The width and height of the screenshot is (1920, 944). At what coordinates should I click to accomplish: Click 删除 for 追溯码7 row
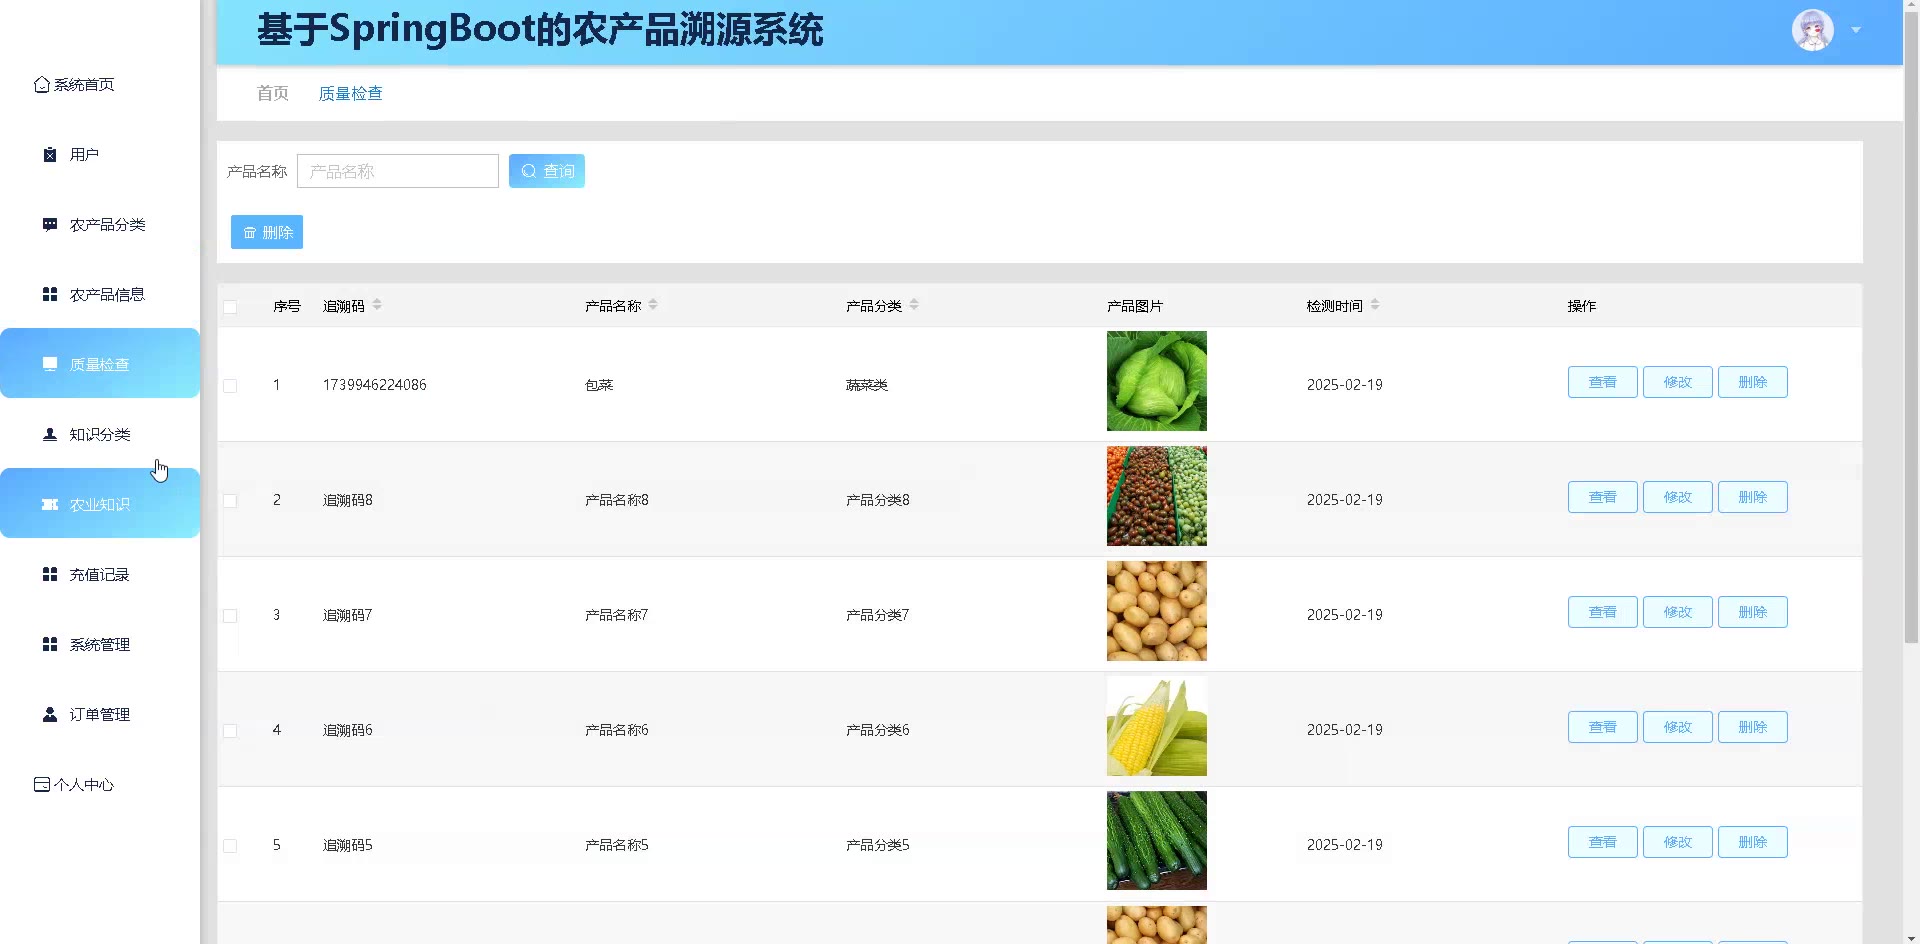pos(1752,612)
